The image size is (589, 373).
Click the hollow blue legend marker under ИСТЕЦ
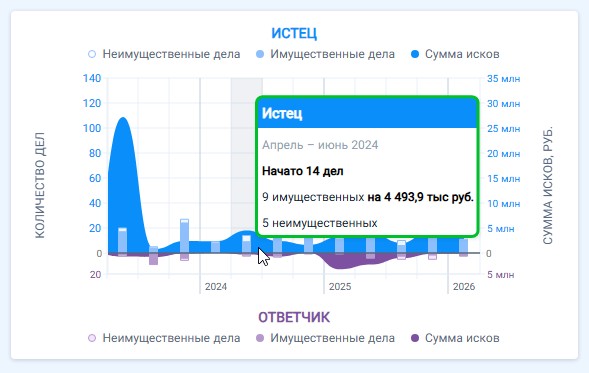click(x=92, y=54)
